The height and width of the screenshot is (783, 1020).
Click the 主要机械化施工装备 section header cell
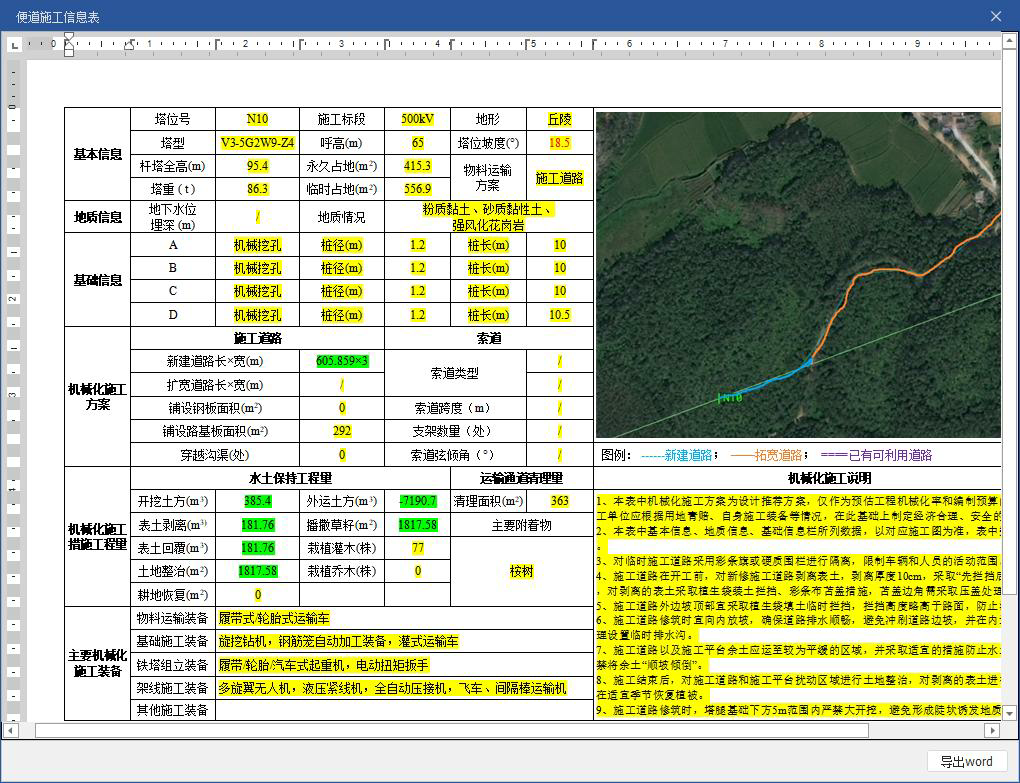98,663
